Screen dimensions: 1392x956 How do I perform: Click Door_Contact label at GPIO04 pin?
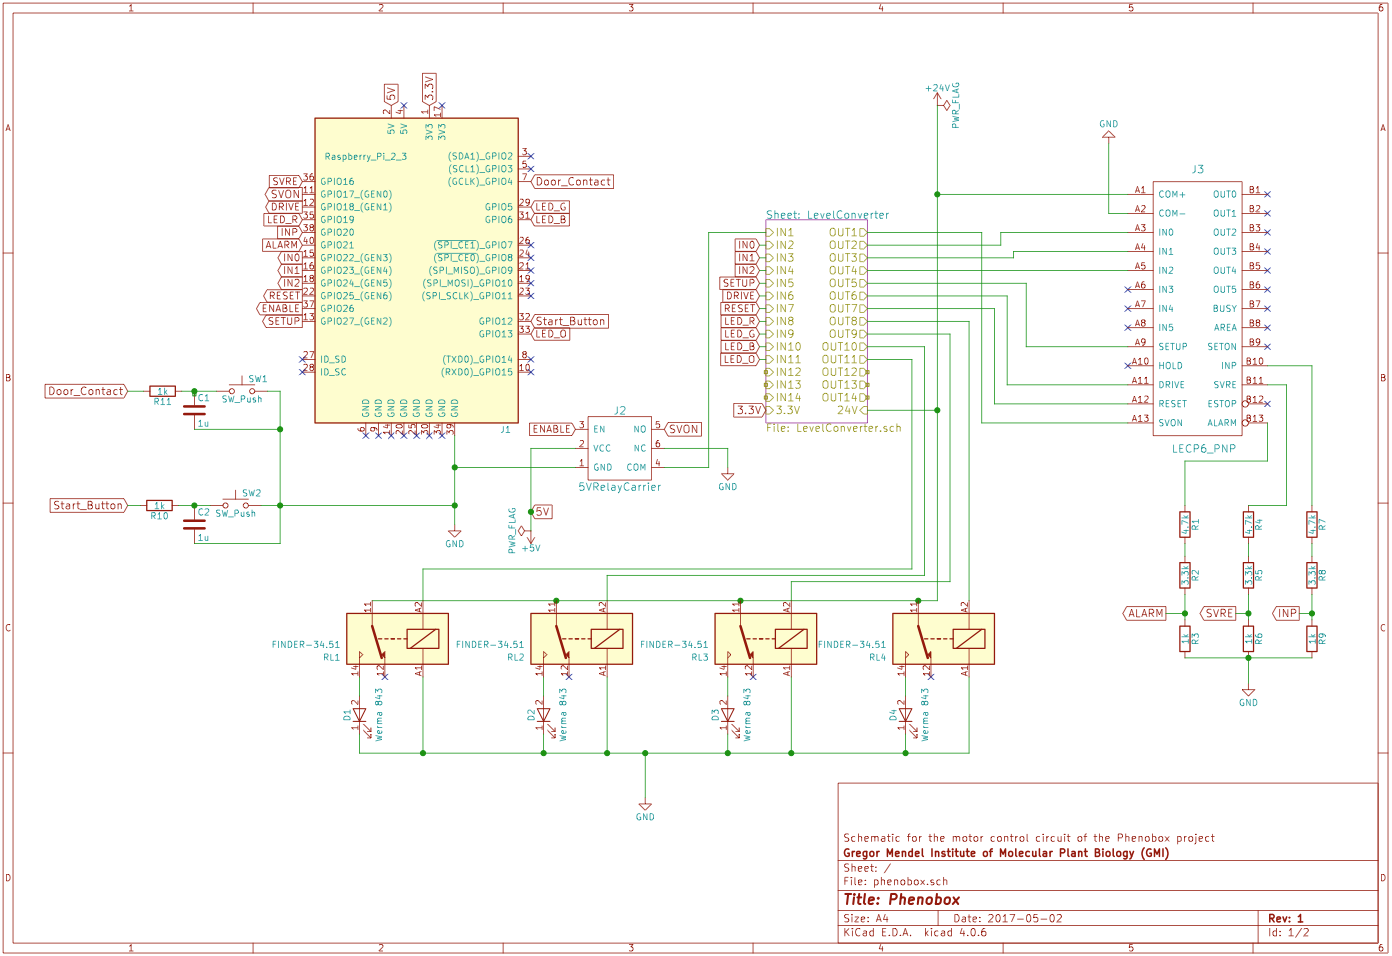[x=573, y=182]
